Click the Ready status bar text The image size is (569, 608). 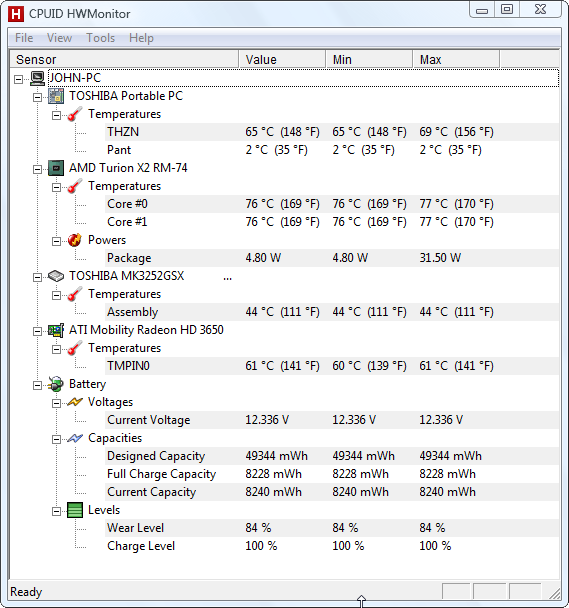[26, 592]
